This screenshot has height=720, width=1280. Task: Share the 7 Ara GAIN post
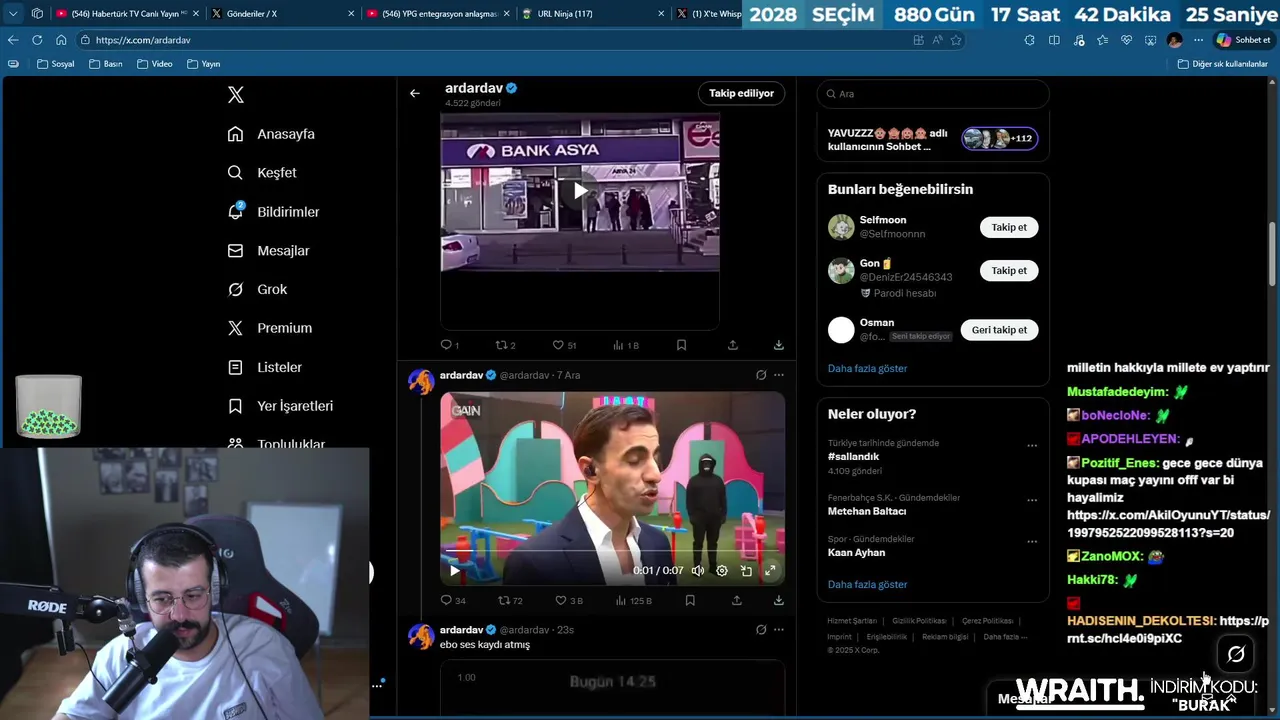click(737, 601)
